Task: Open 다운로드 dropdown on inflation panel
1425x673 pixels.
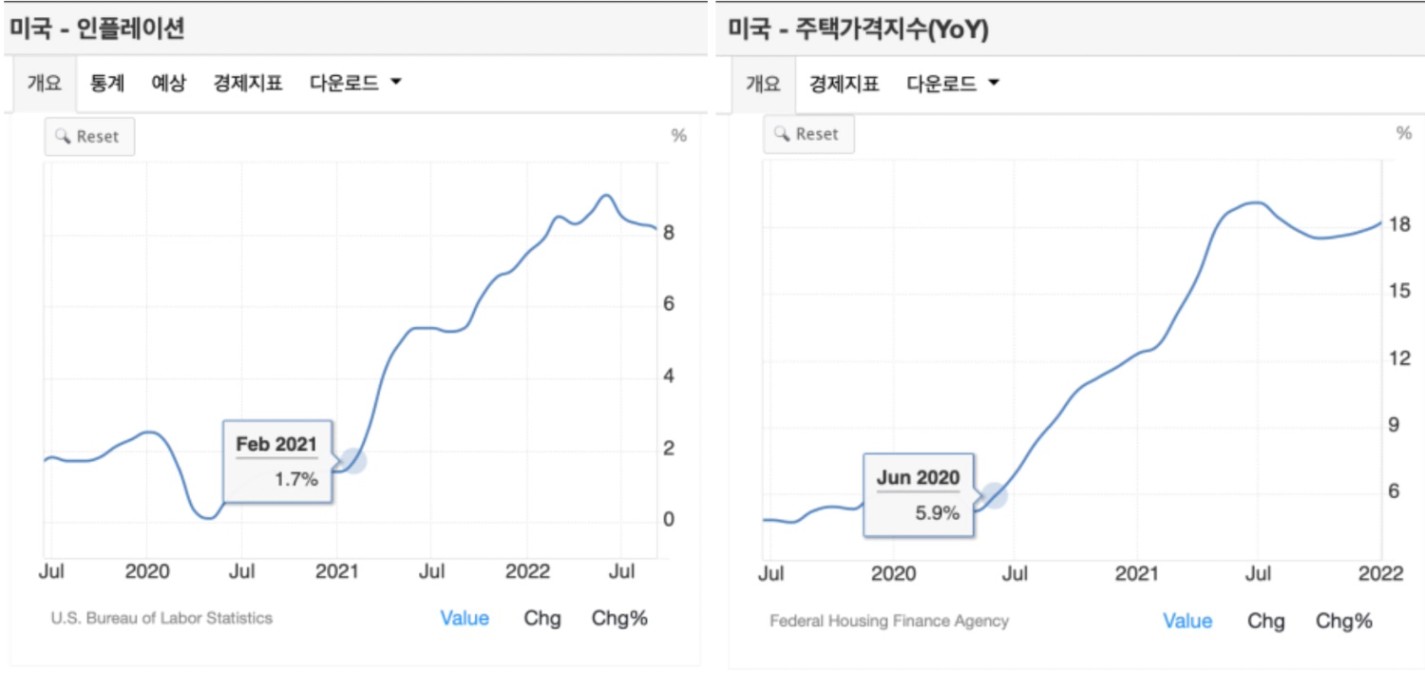Action: pos(355,83)
